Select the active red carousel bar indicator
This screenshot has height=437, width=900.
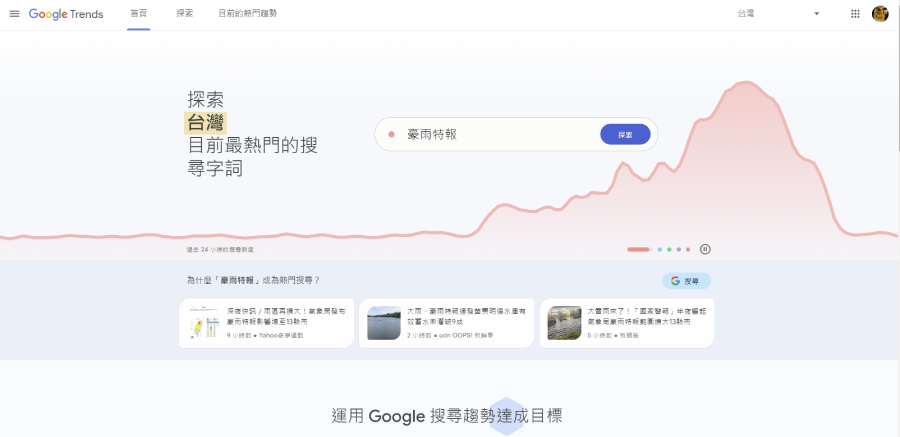pyautogui.click(x=639, y=249)
